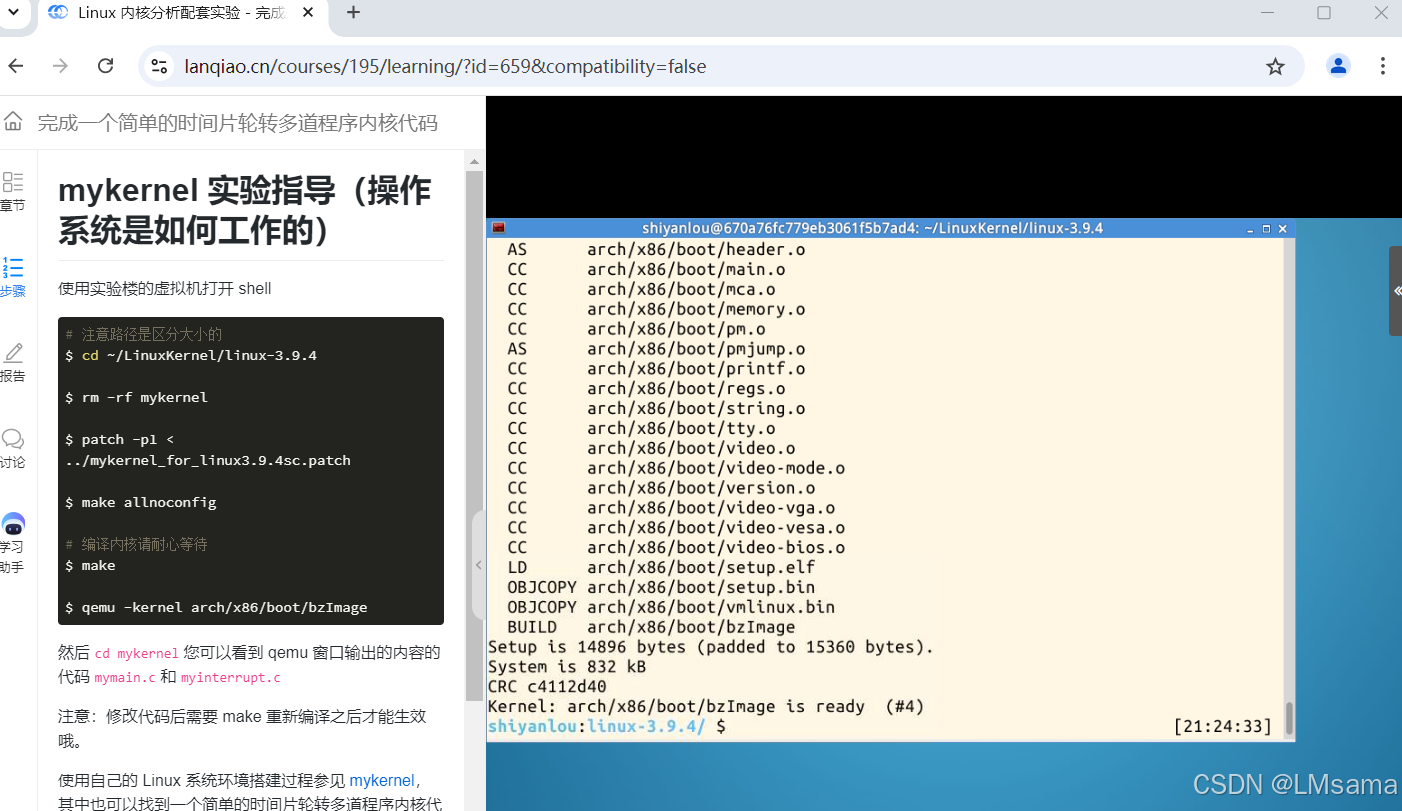The image size is (1402, 811).
Task: Click the terminal's vertical scrollbar
Action: click(x=1289, y=719)
